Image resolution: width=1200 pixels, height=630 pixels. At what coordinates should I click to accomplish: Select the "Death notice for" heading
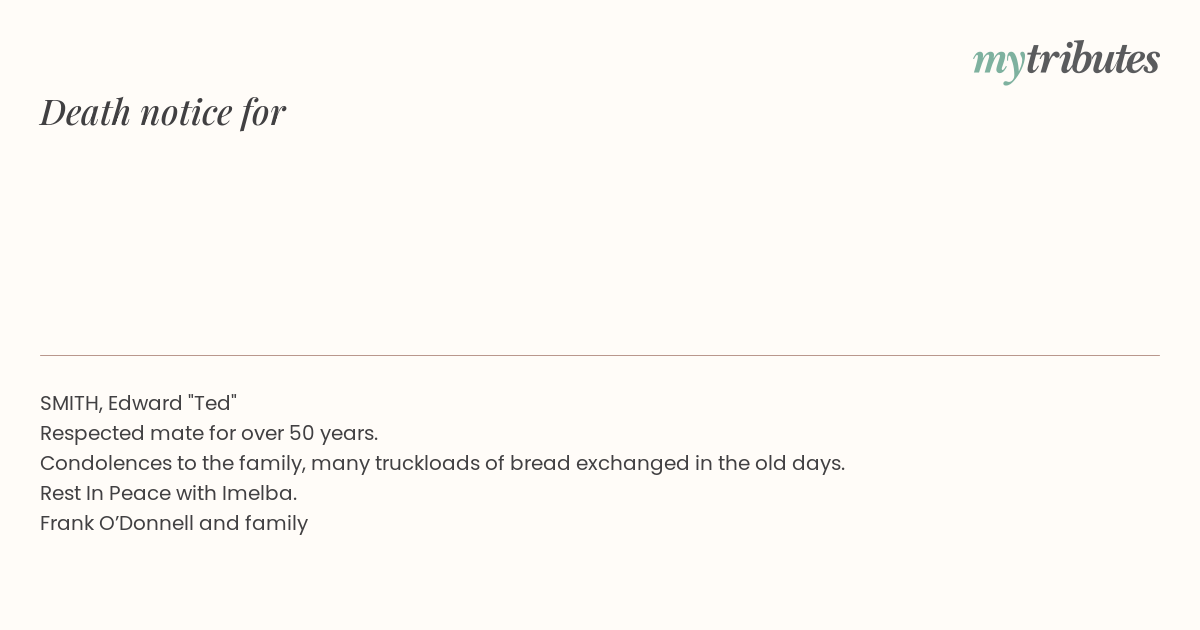point(163,112)
